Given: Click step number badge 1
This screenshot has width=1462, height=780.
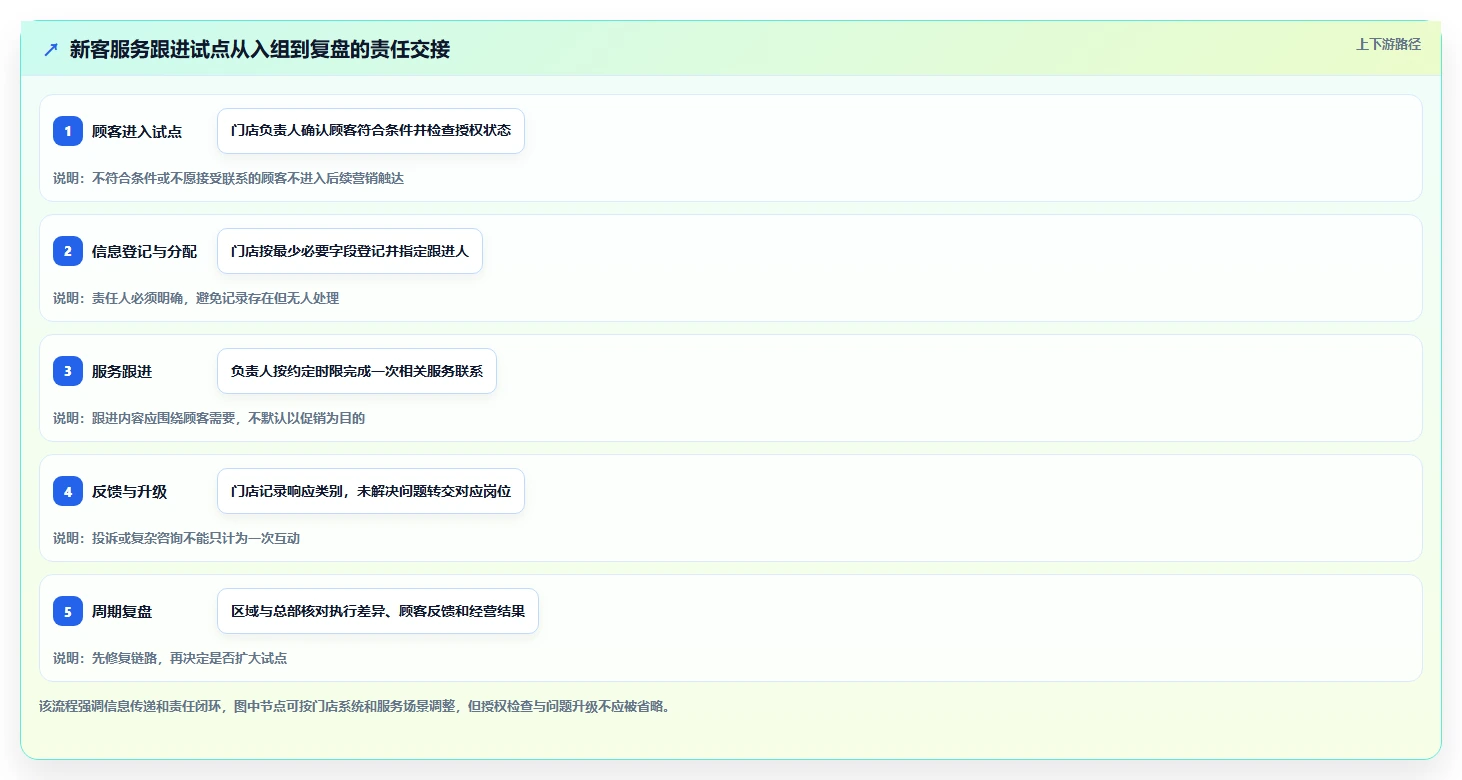Looking at the screenshot, I should pos(68,131).
